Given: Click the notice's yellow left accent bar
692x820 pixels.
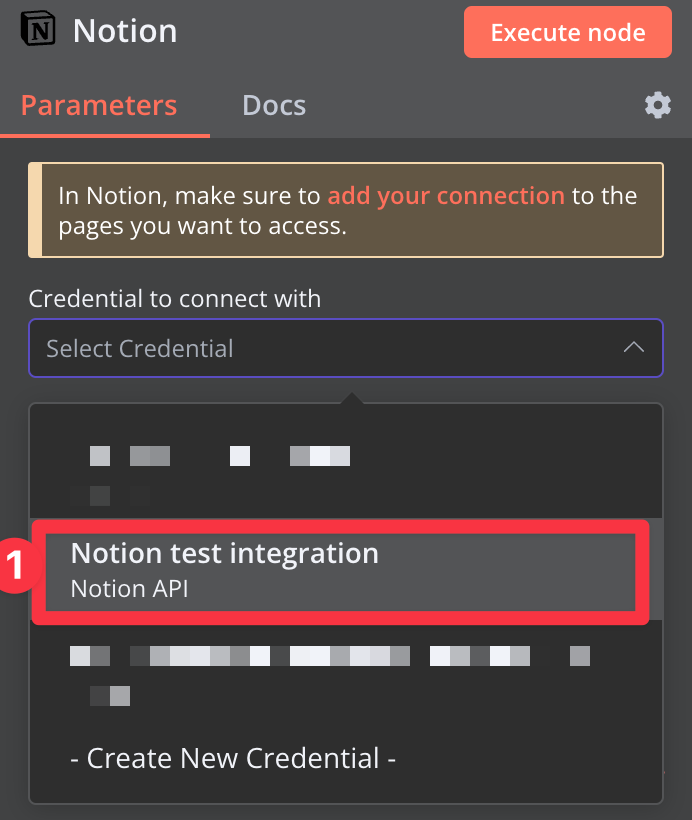Looking at the screenshot, I should pos(33,210).
